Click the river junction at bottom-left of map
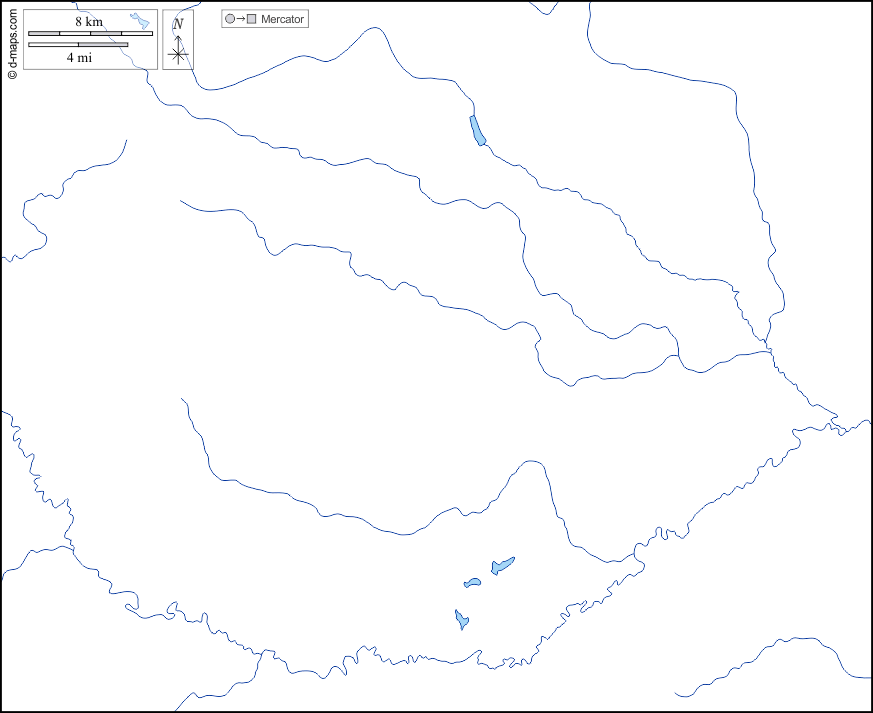The image size is (873, 713). point(72,549)
